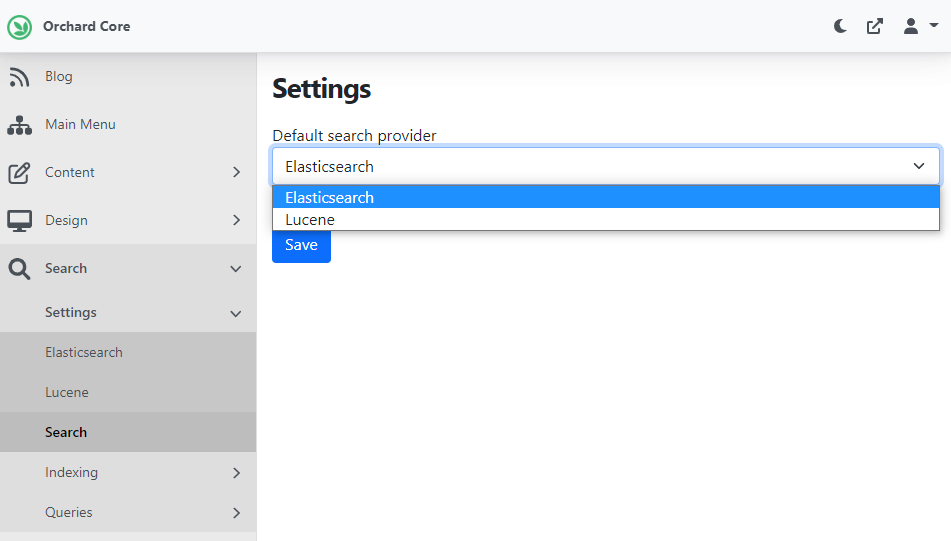Click the Default search provider label
The height and width of the screenshot is (541, 951).
[354, 136]
